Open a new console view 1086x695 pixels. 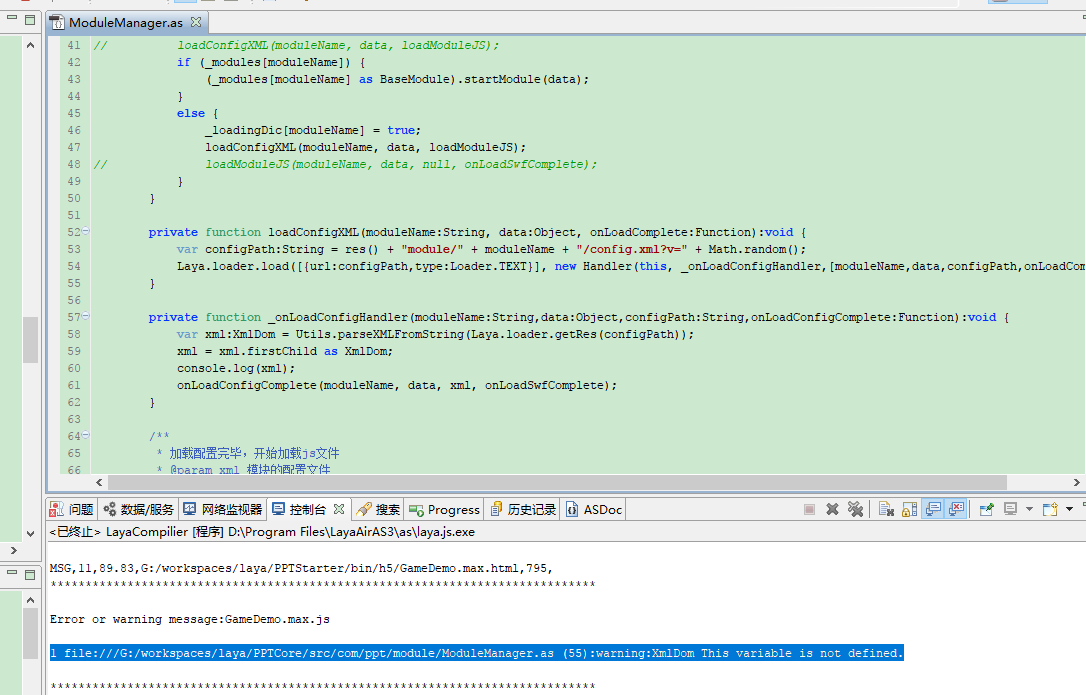click(x=1049, y=509)
